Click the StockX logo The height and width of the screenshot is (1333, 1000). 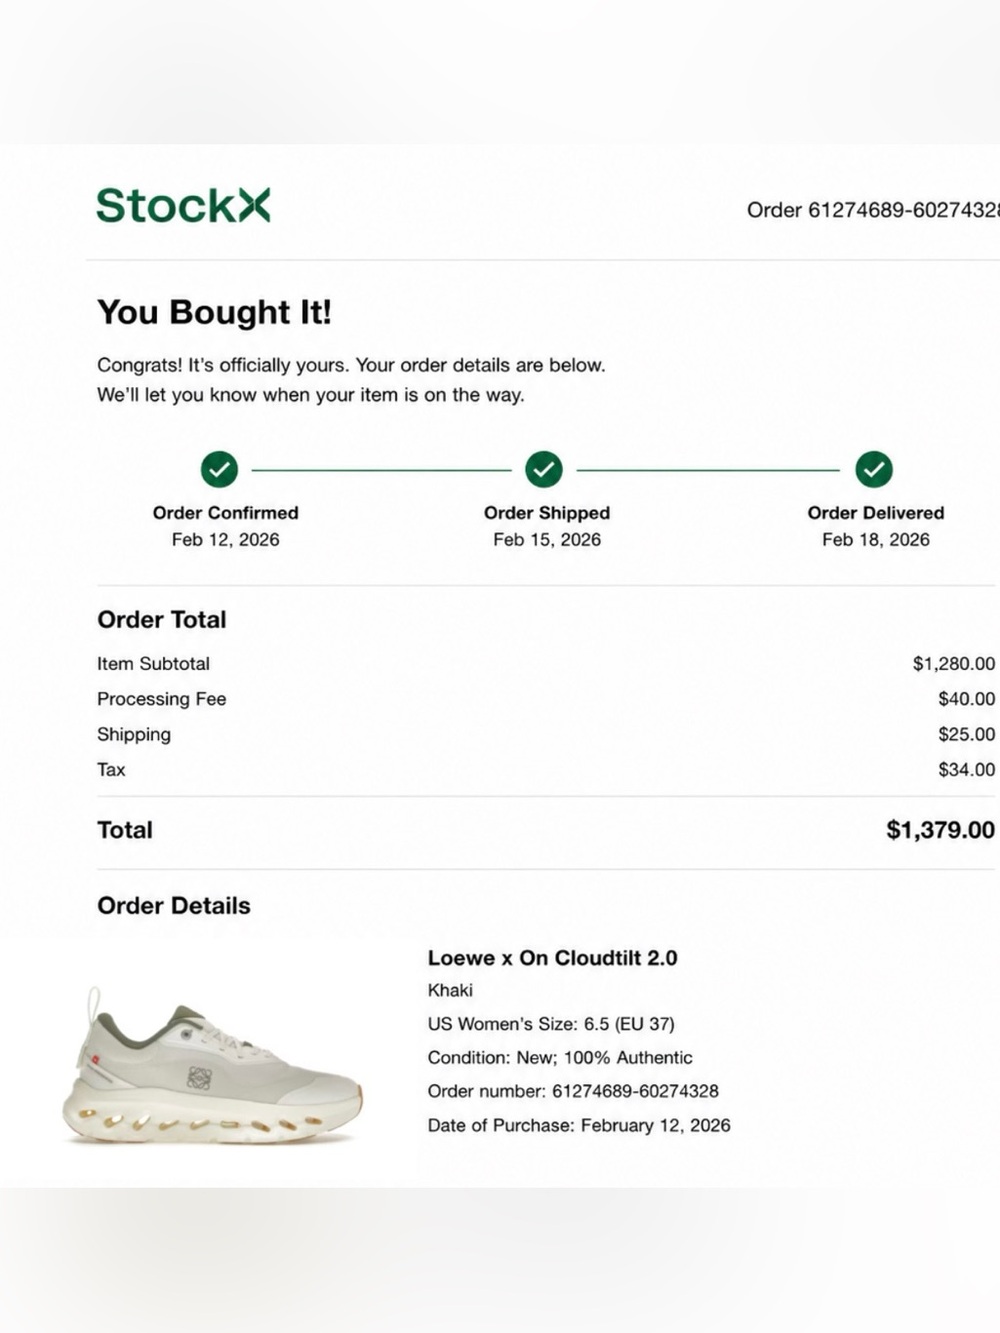coord(183,205)
